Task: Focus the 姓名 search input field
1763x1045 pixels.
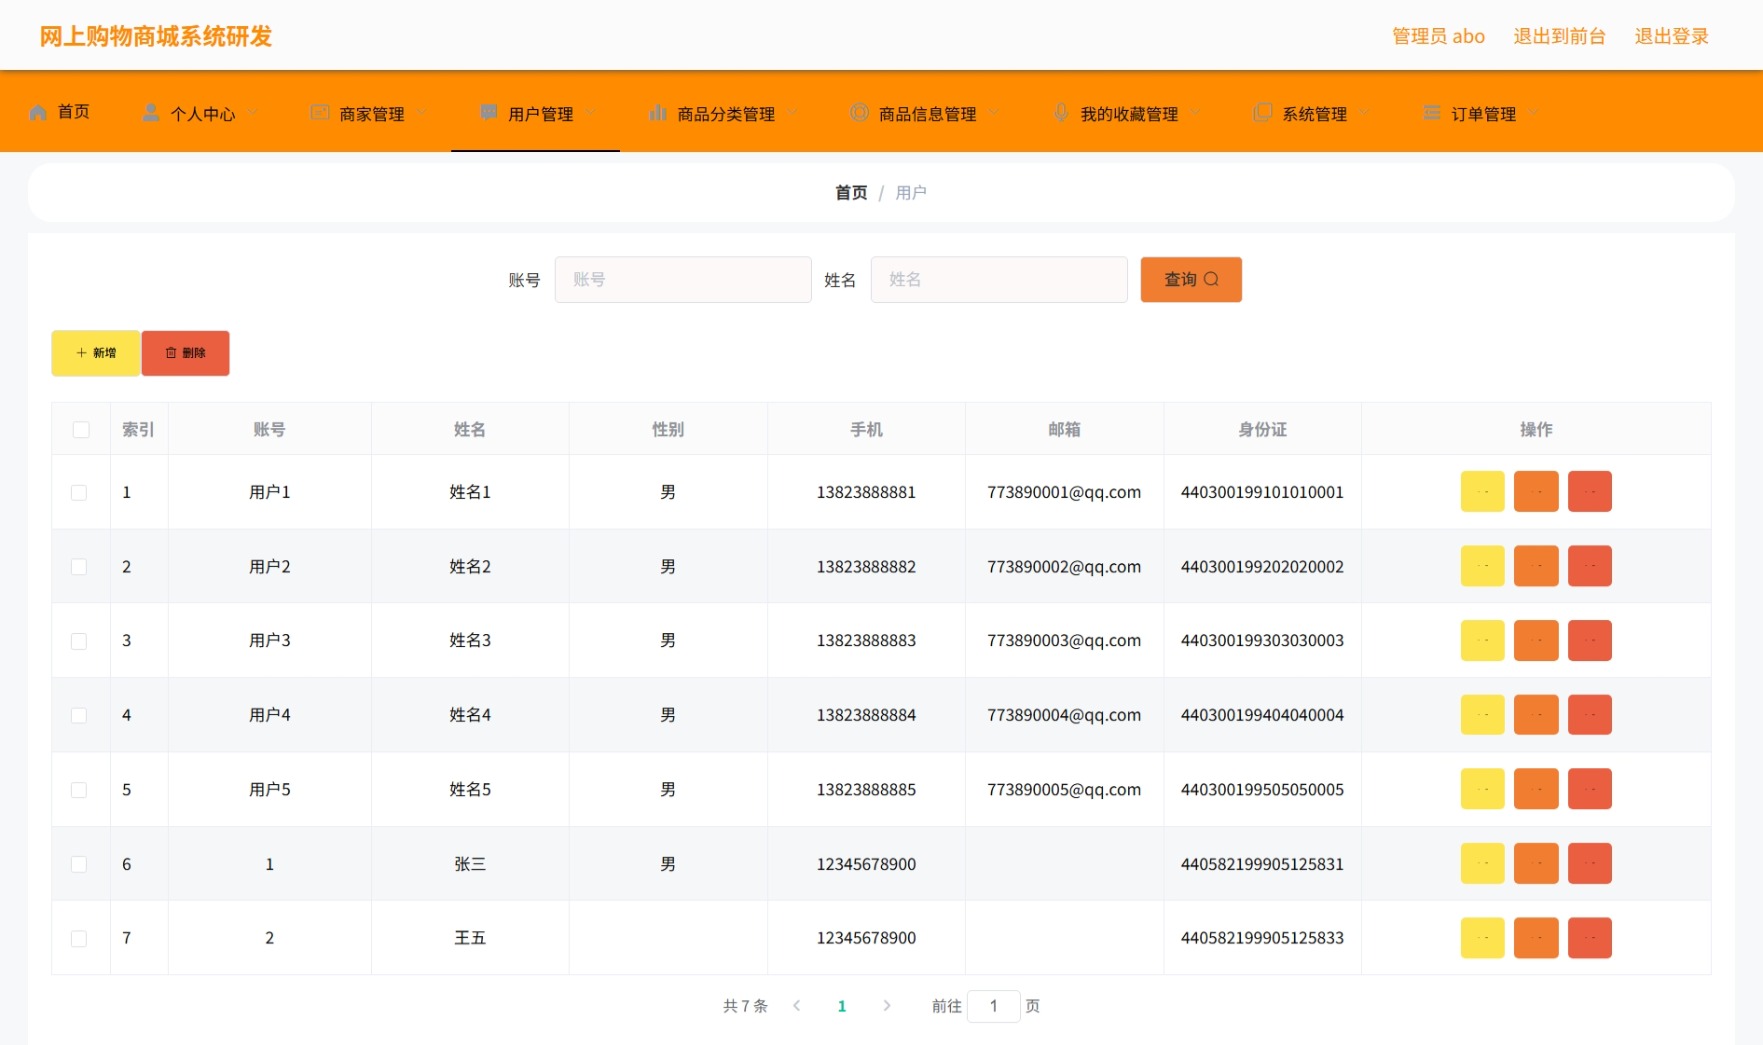Action: coord(999,279)
